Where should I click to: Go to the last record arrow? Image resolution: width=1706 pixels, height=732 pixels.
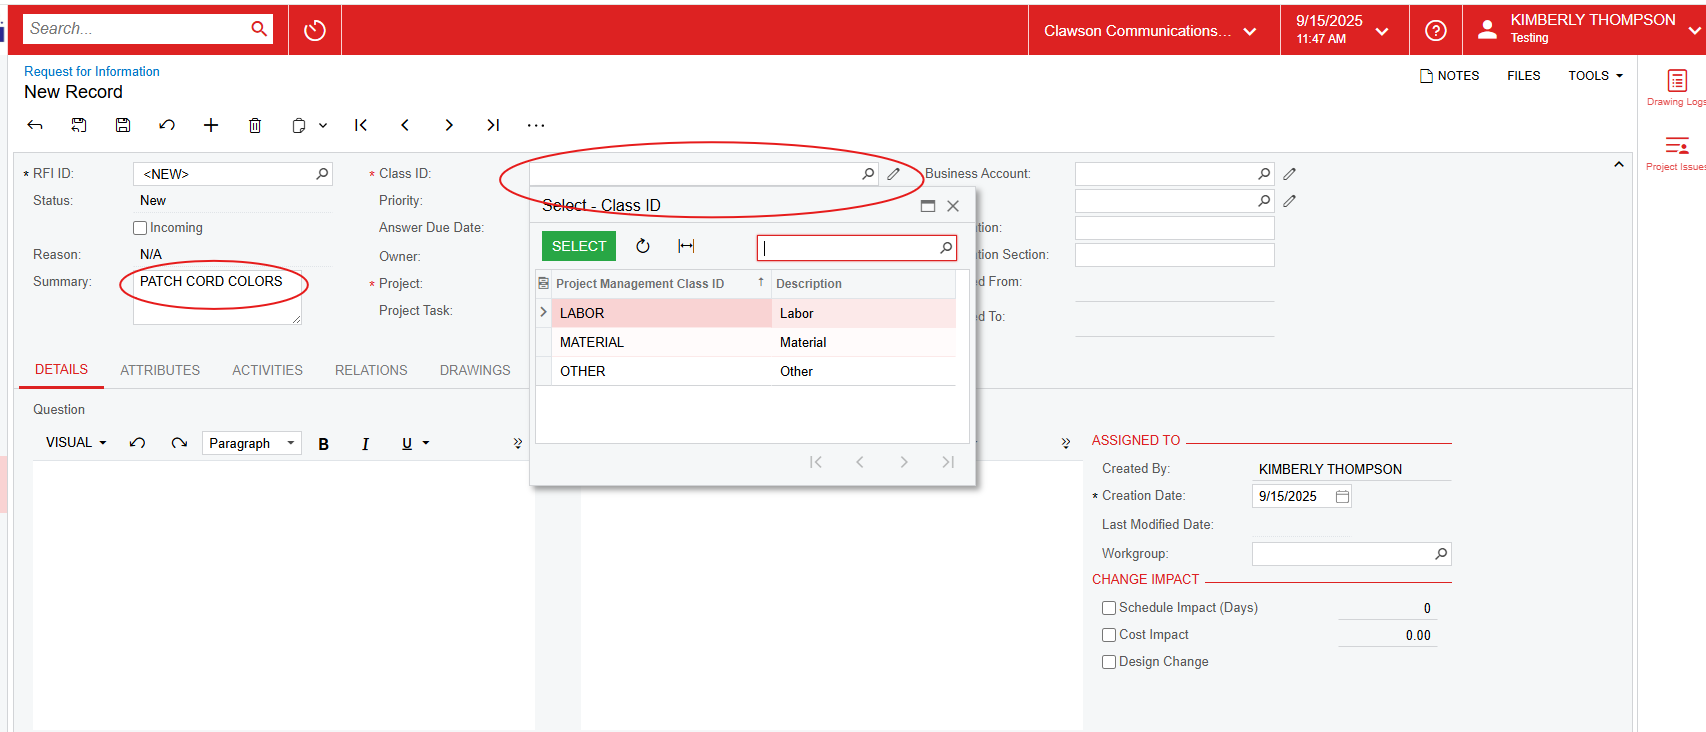point(493,125)
